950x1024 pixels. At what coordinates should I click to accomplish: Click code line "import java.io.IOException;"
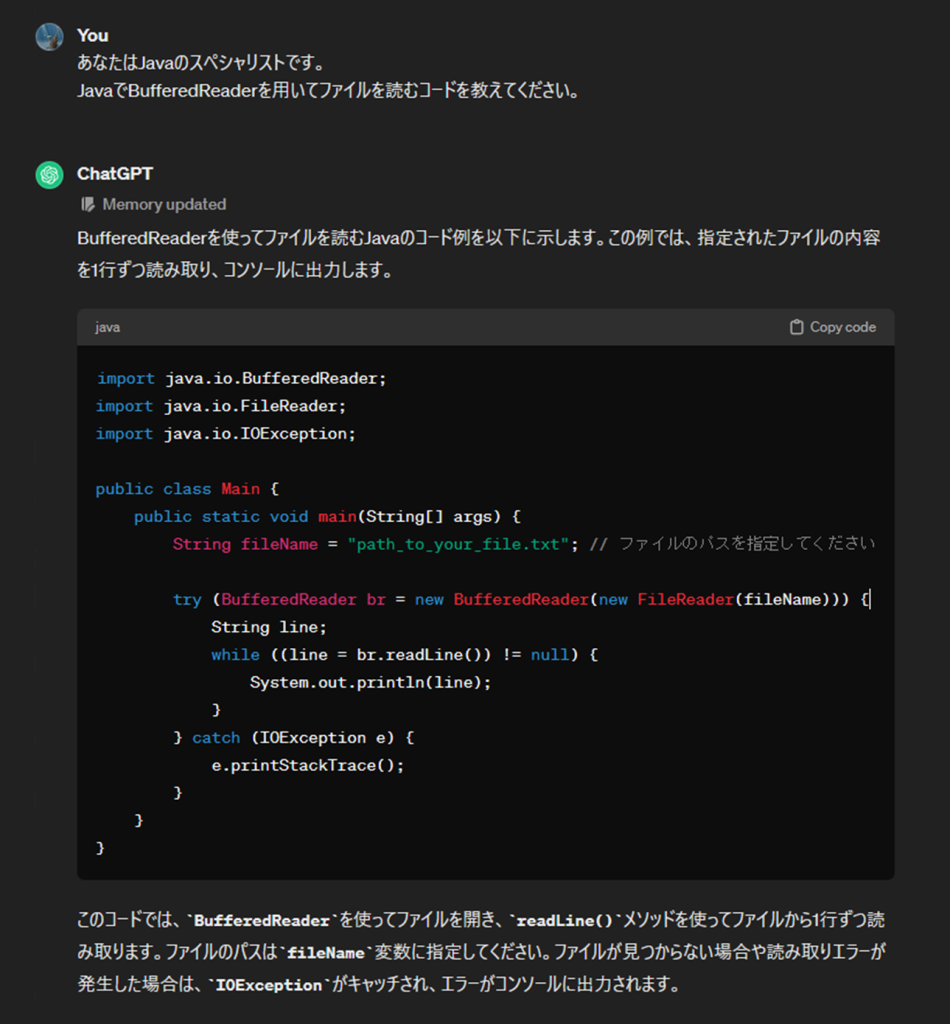click(x=226, y=434)
